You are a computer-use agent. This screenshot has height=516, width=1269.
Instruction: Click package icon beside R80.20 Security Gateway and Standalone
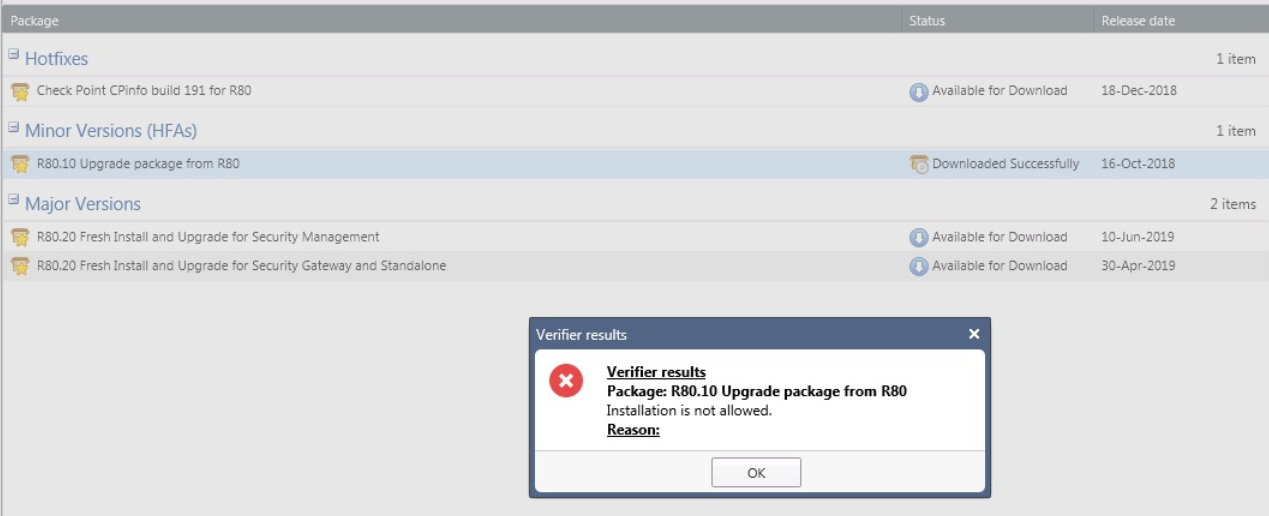20,267
